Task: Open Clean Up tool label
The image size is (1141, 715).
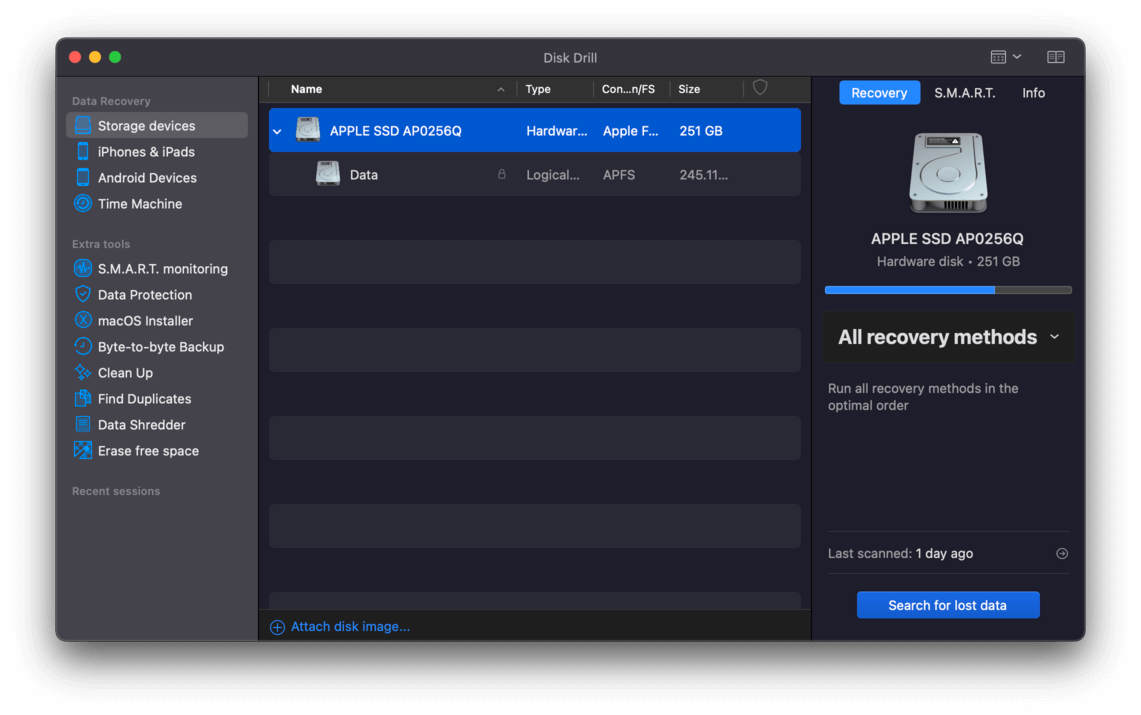Action: pyautogui.click(x=125, y=372)
